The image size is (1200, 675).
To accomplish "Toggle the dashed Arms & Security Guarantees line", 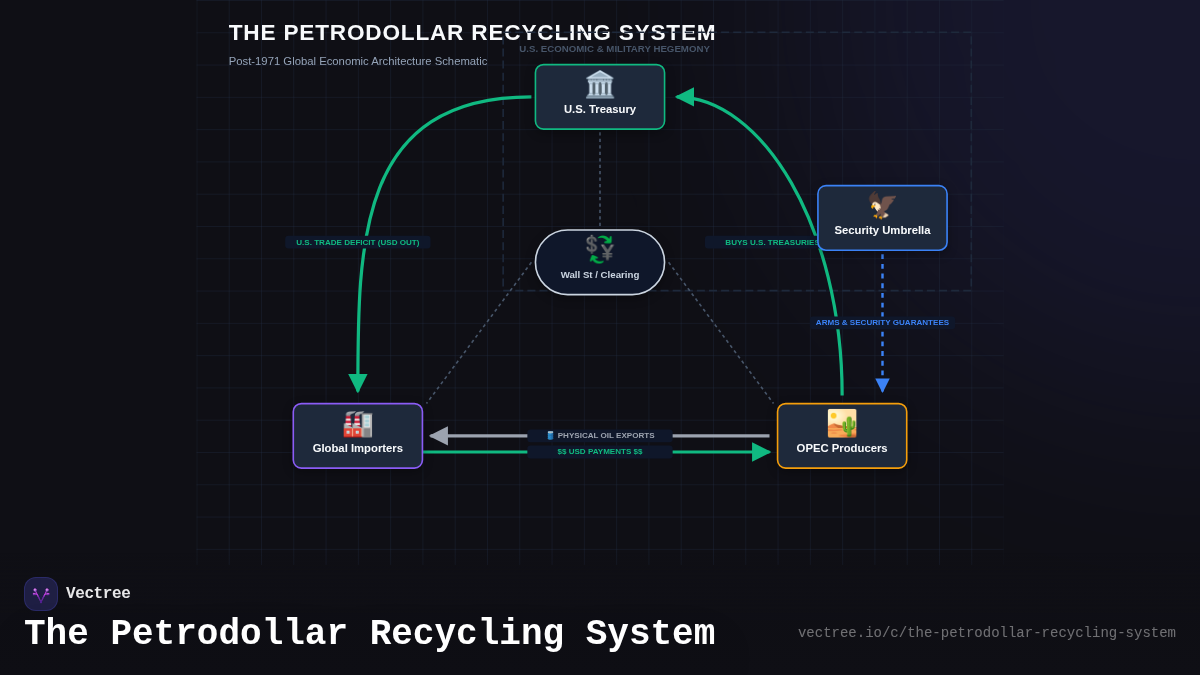I will 881,322.
